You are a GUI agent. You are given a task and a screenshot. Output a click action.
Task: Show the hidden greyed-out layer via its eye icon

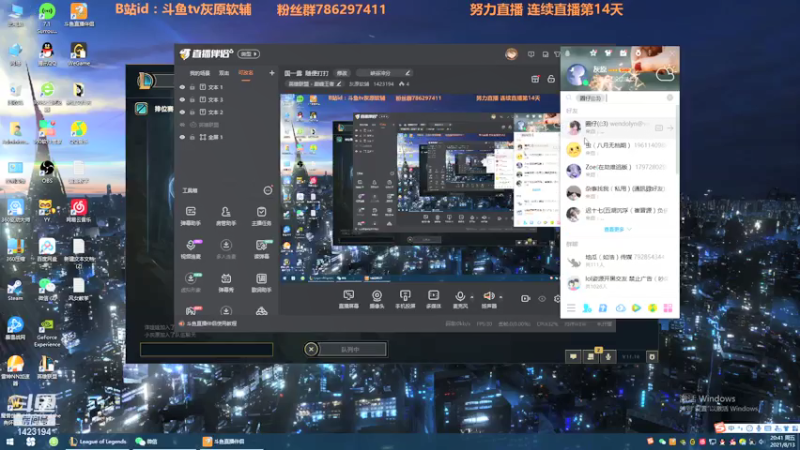182,124
